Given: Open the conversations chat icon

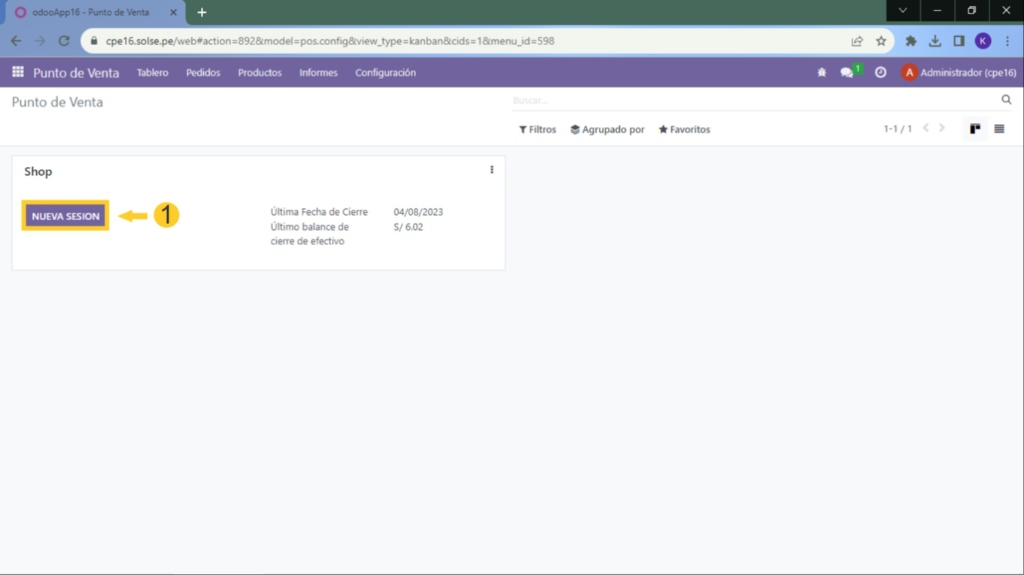Looking at the screenshot, I should (847, 72).
